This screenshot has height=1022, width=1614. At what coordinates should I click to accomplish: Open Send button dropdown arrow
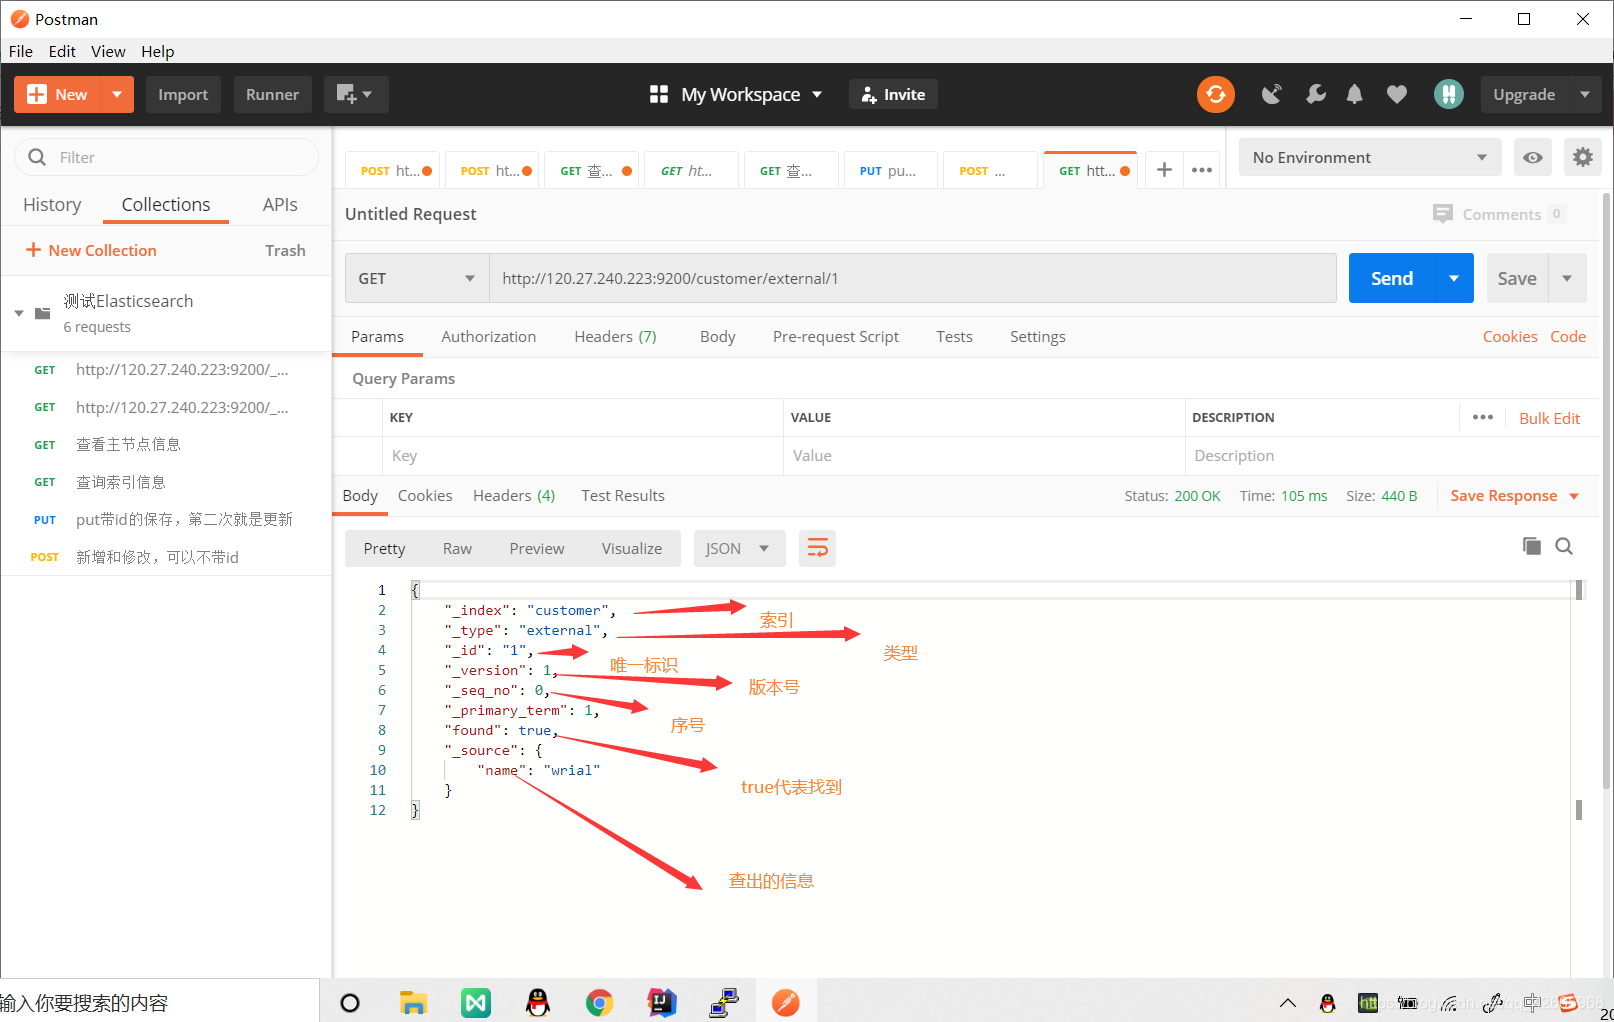click(x=1454, y=278)
